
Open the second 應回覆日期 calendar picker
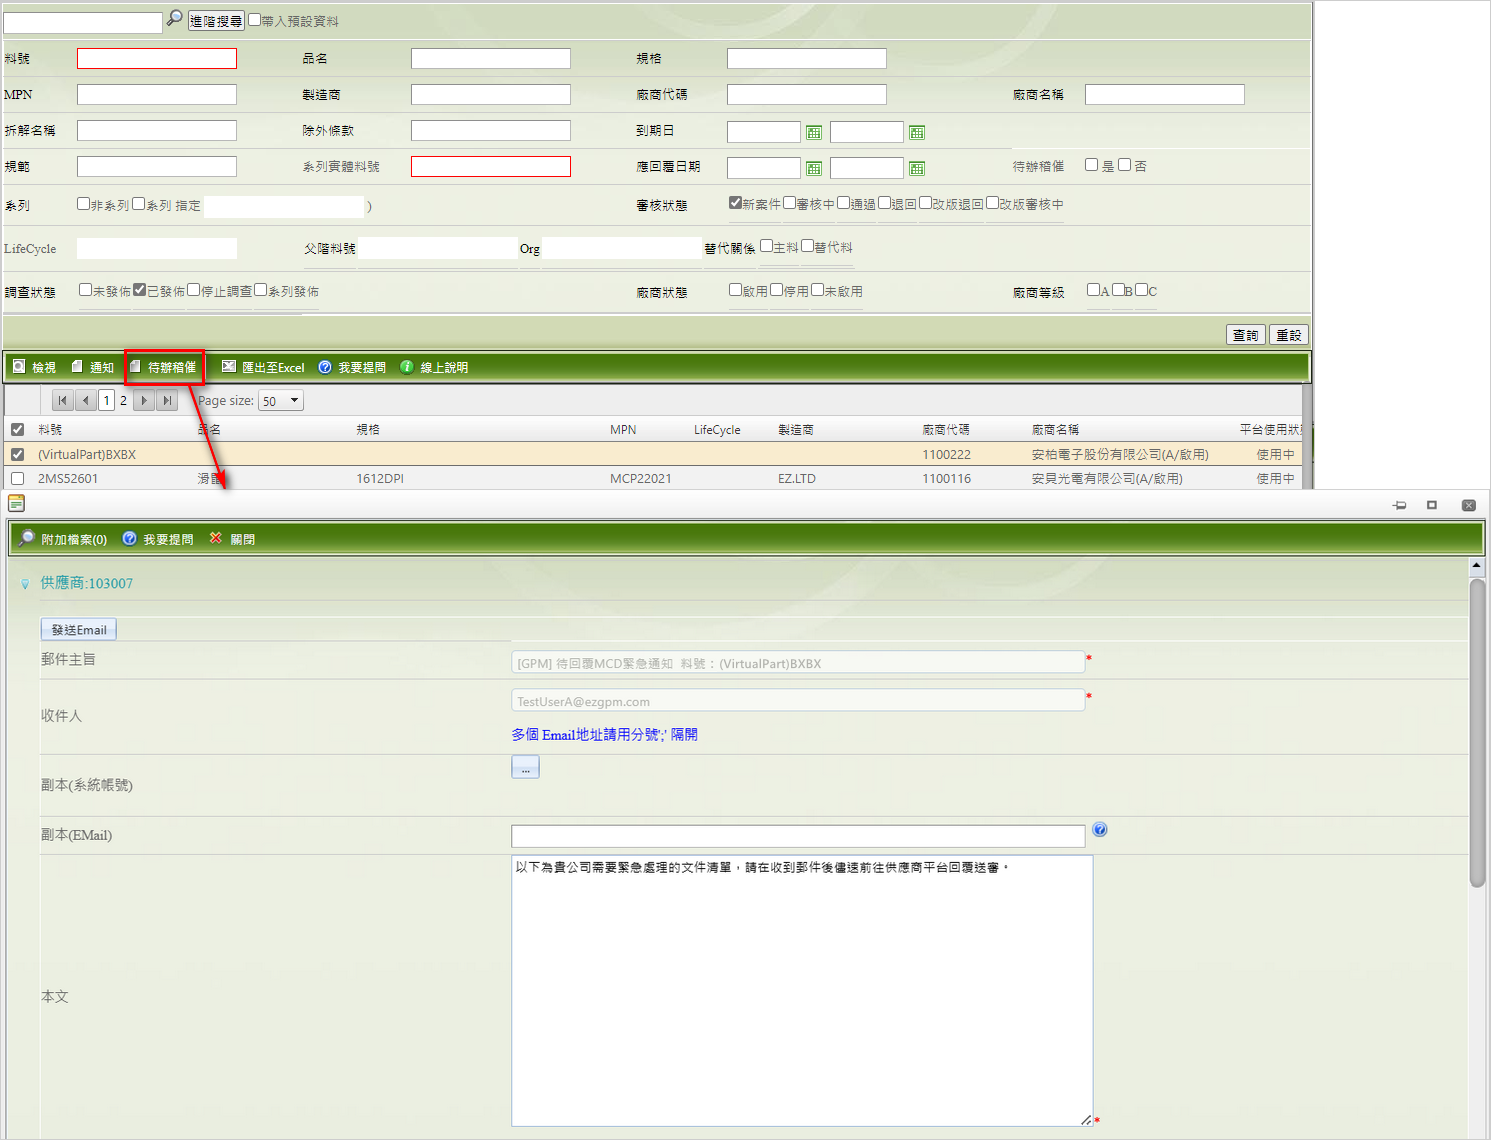pos(917,168)
